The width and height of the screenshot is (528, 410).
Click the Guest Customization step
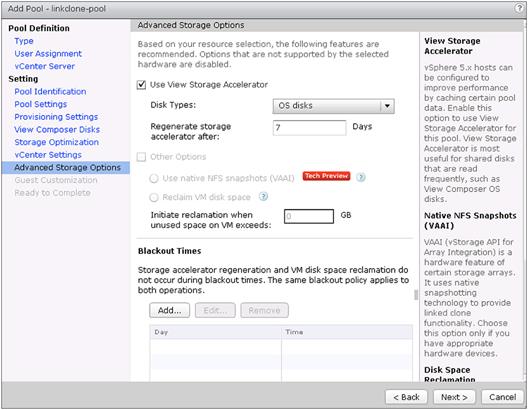click(x=56, y=180)
